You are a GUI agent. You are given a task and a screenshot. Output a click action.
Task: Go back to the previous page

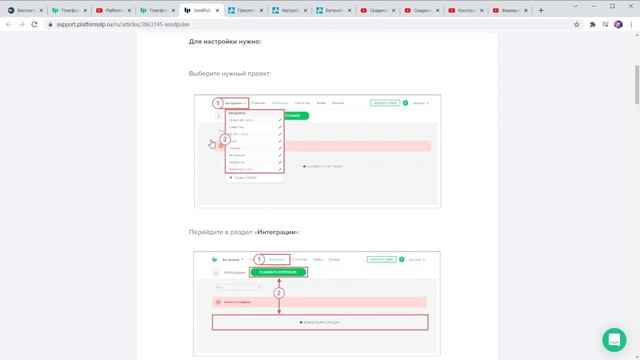[9, 24]
